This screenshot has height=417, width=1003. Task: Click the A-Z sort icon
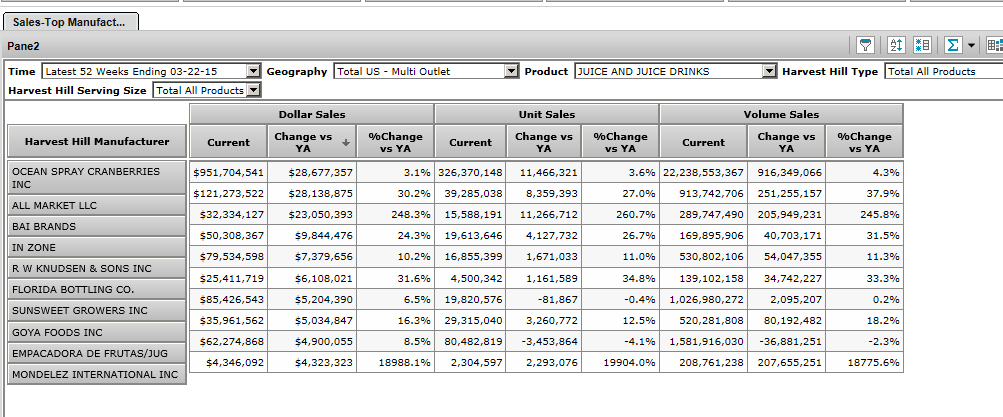[x=897, y=45]
